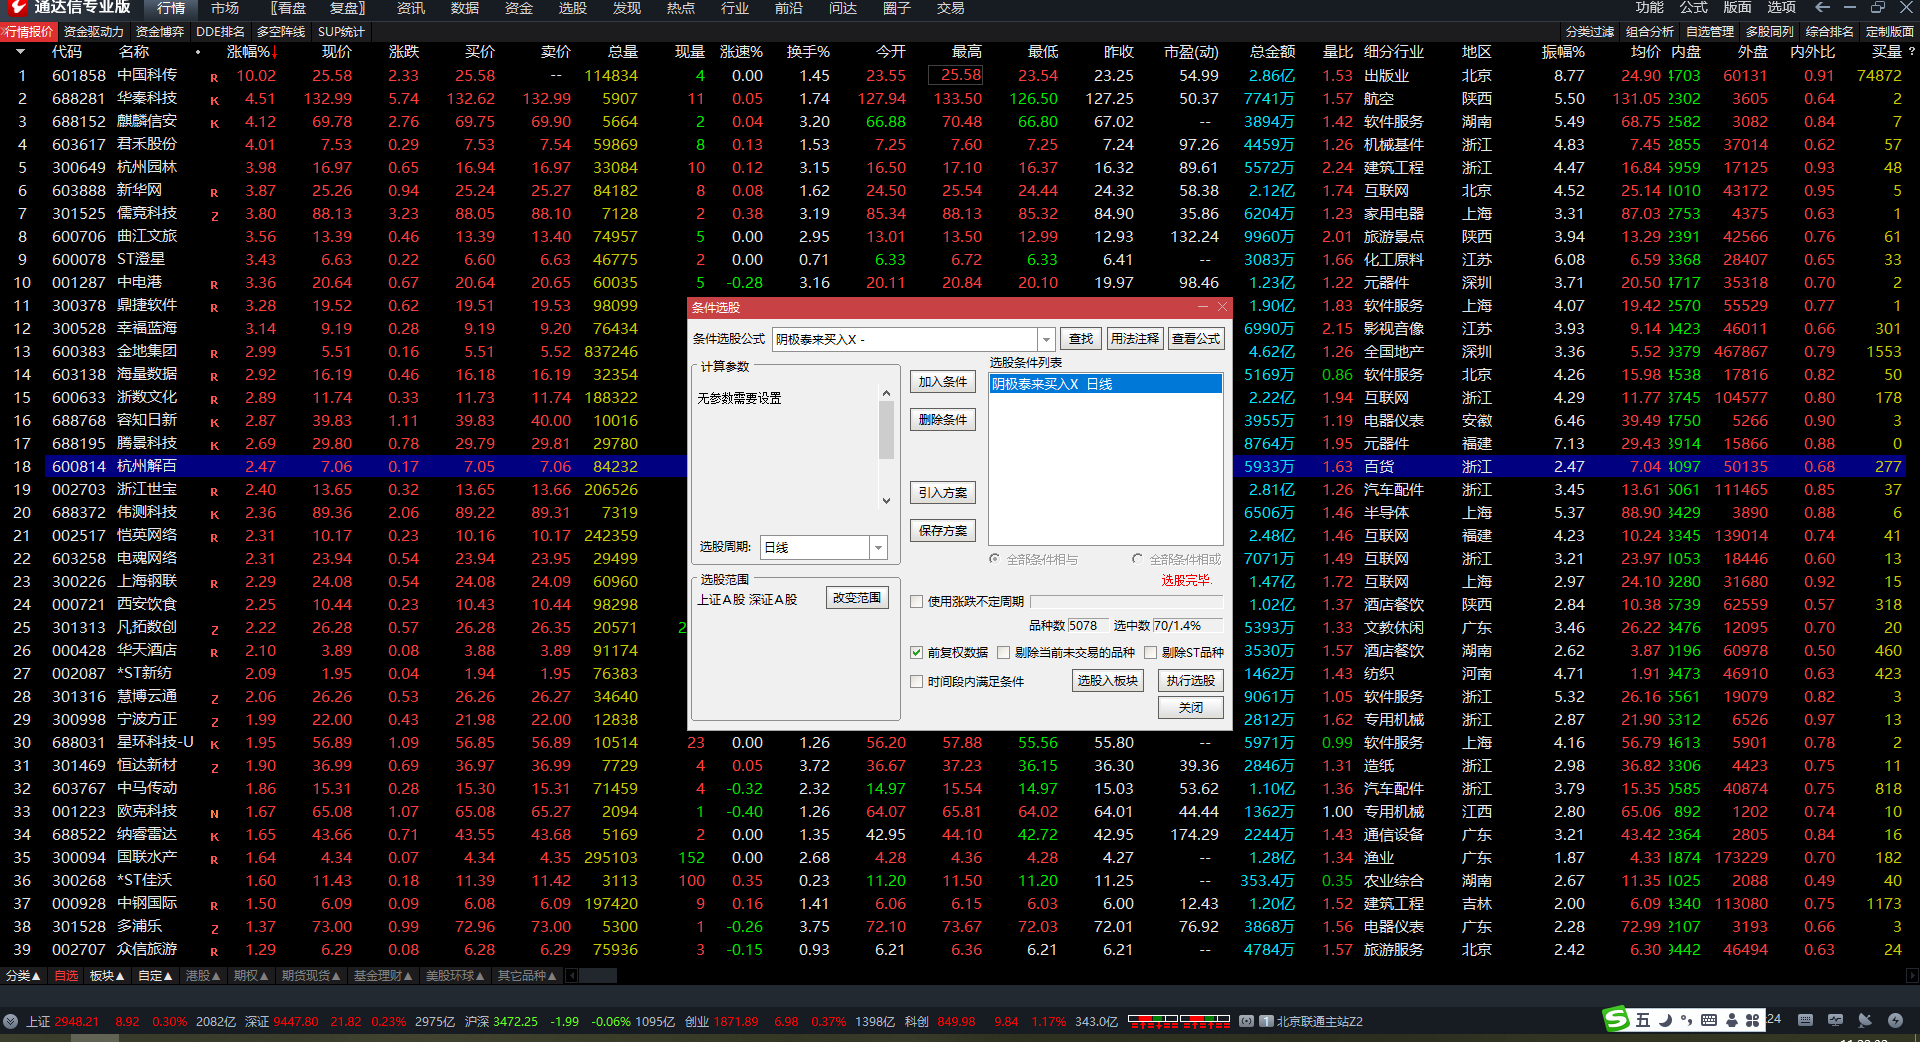
Task: Click the 查看公式 button
Action: tap(1196, 339)
